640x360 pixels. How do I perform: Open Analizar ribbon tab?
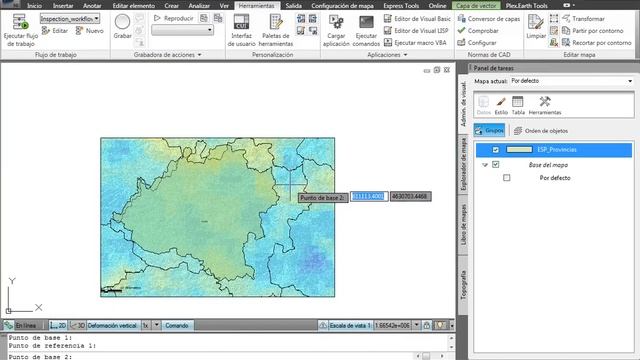point(199,6)
